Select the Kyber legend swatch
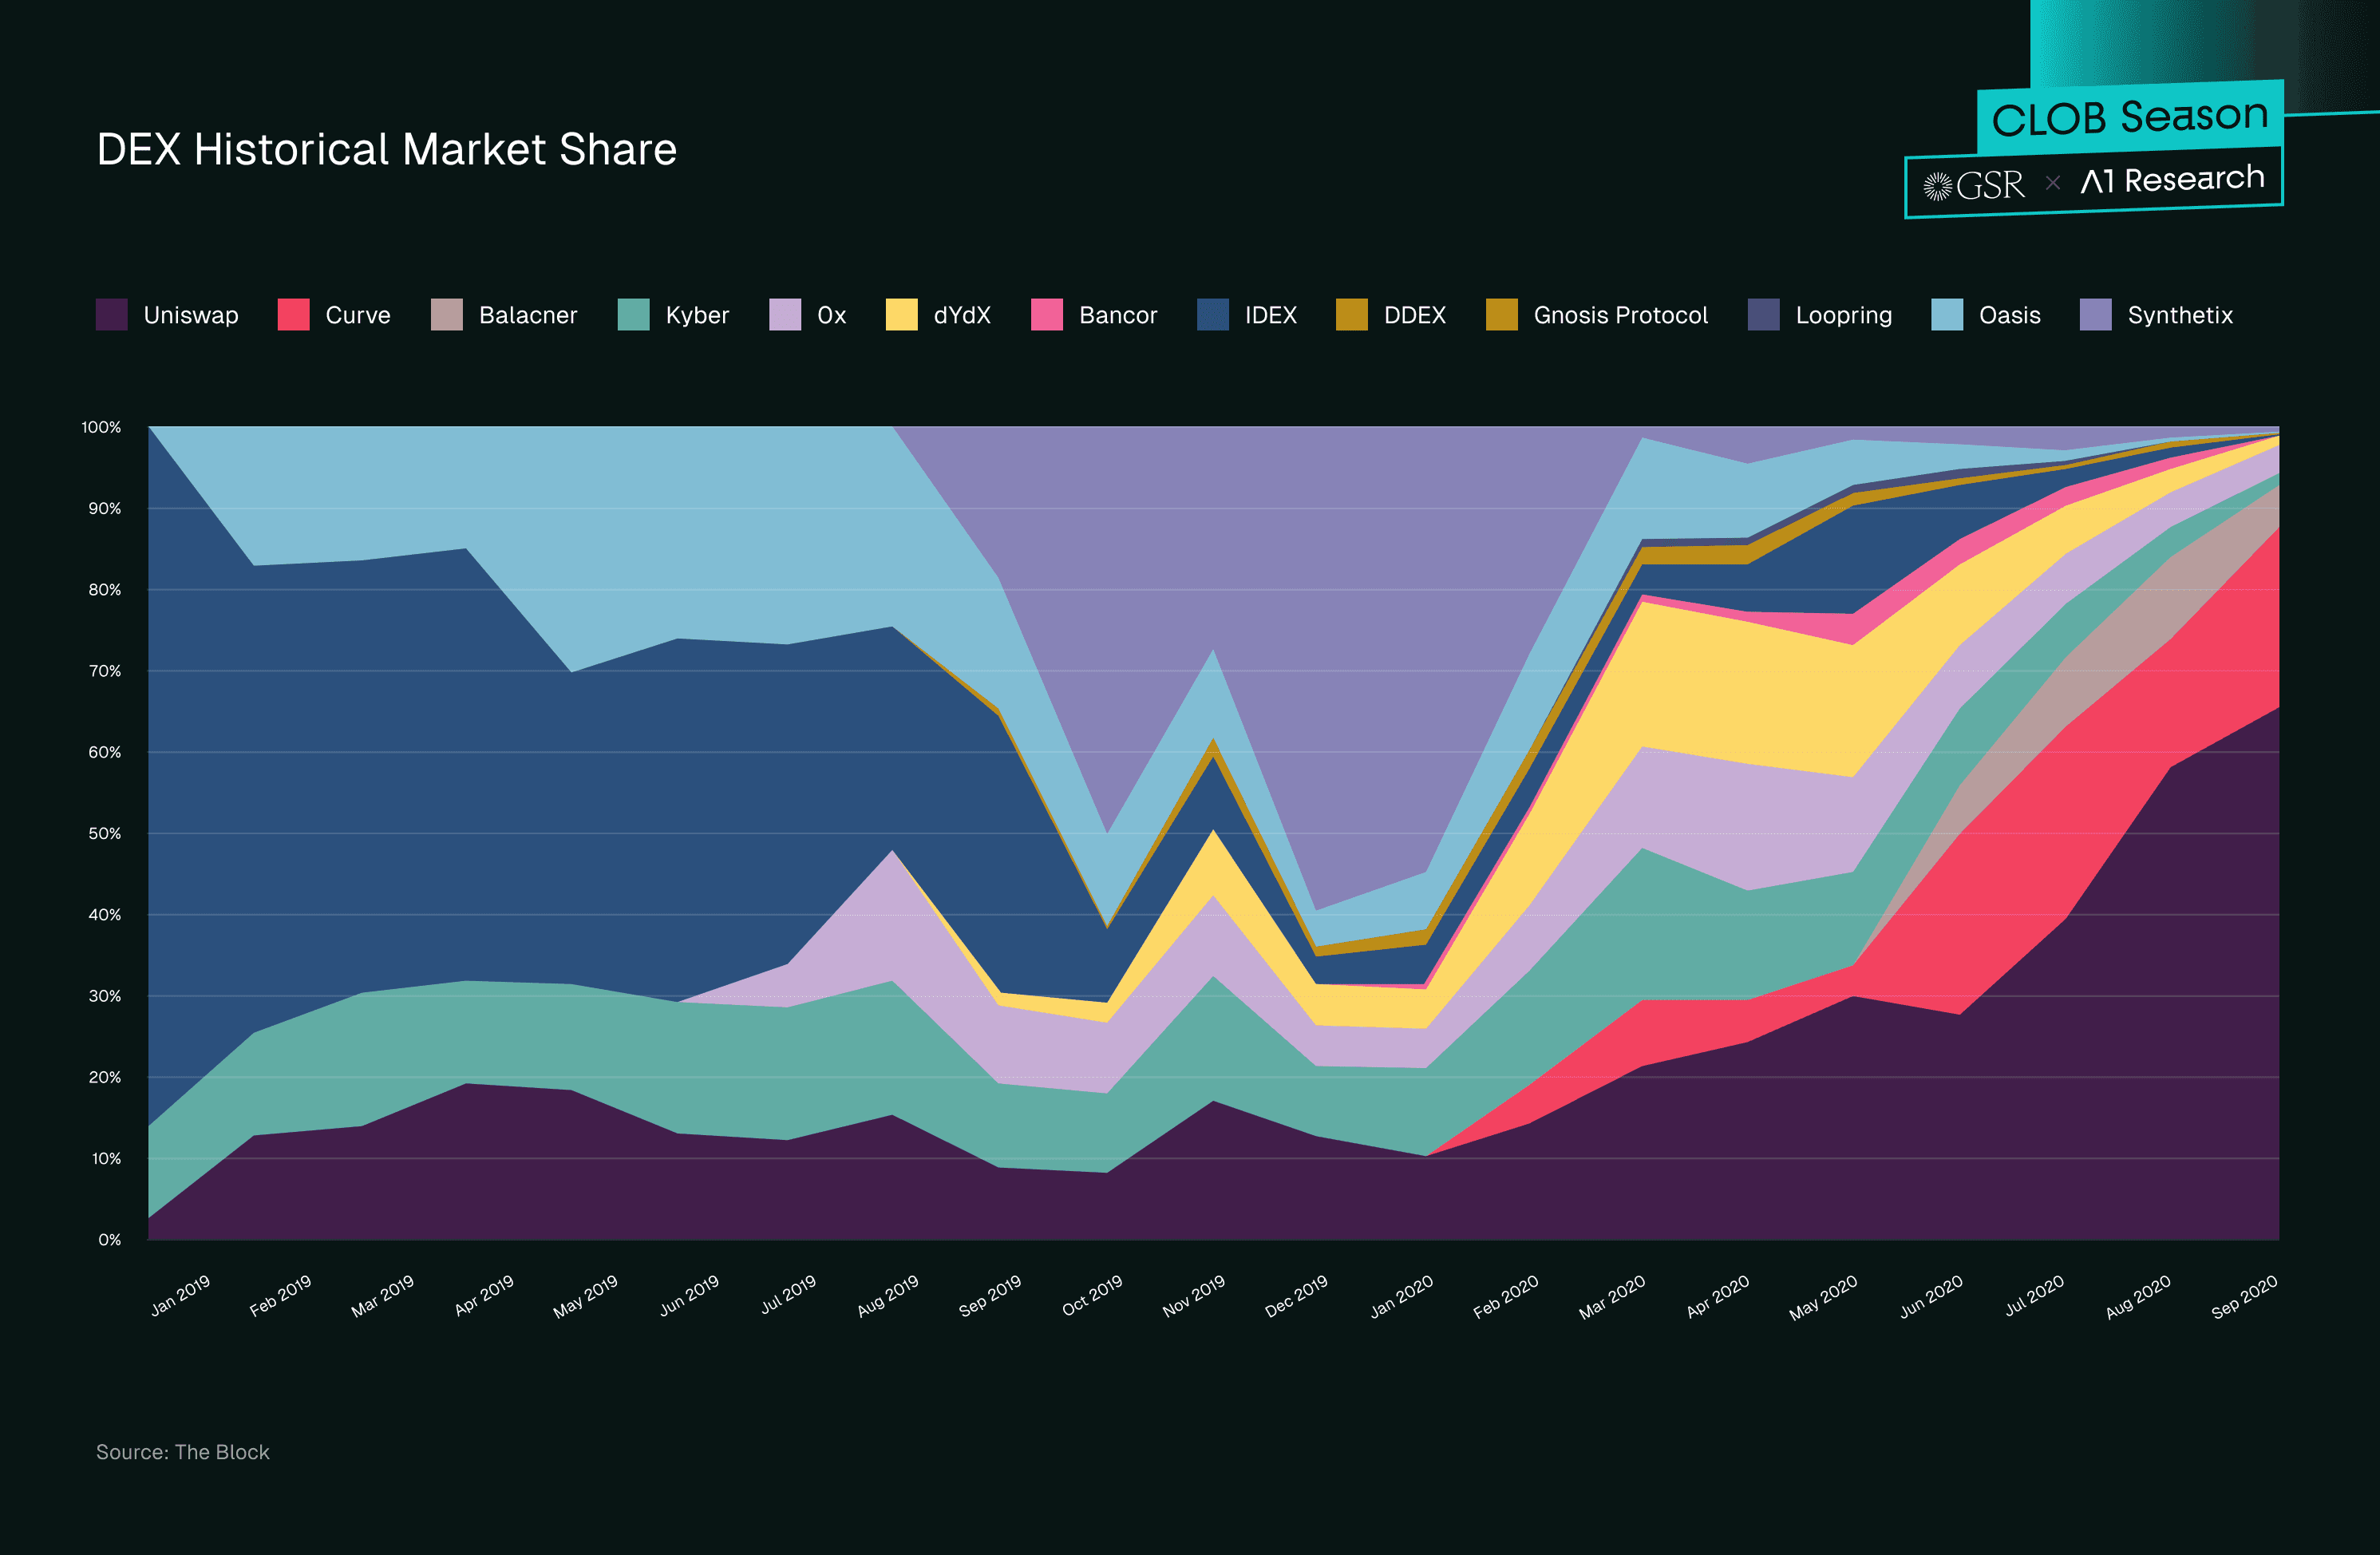The height and width of the screenshot is (1555, 2380). 634,314
